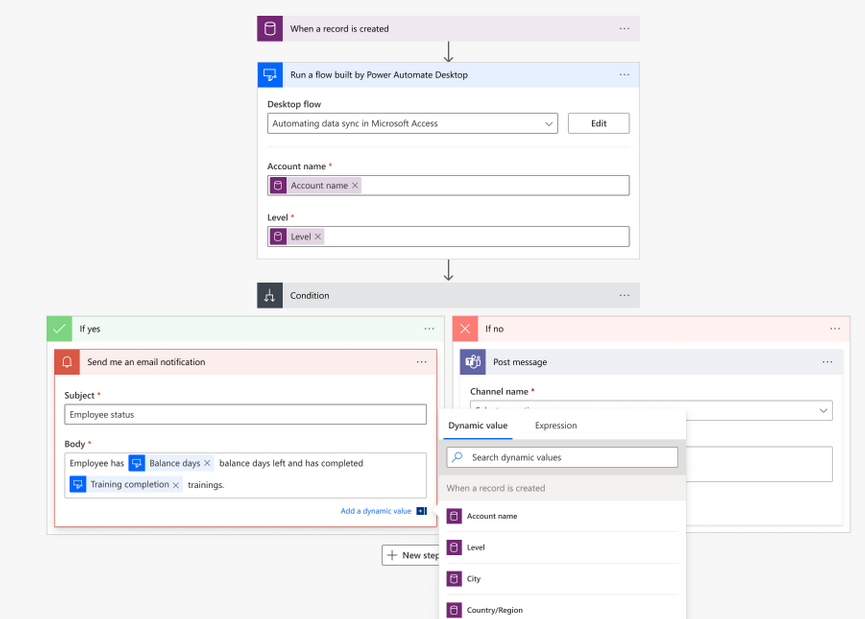Click the 'Post message' step title
Viewport: 865px width, 619px height.
point(520,362)
